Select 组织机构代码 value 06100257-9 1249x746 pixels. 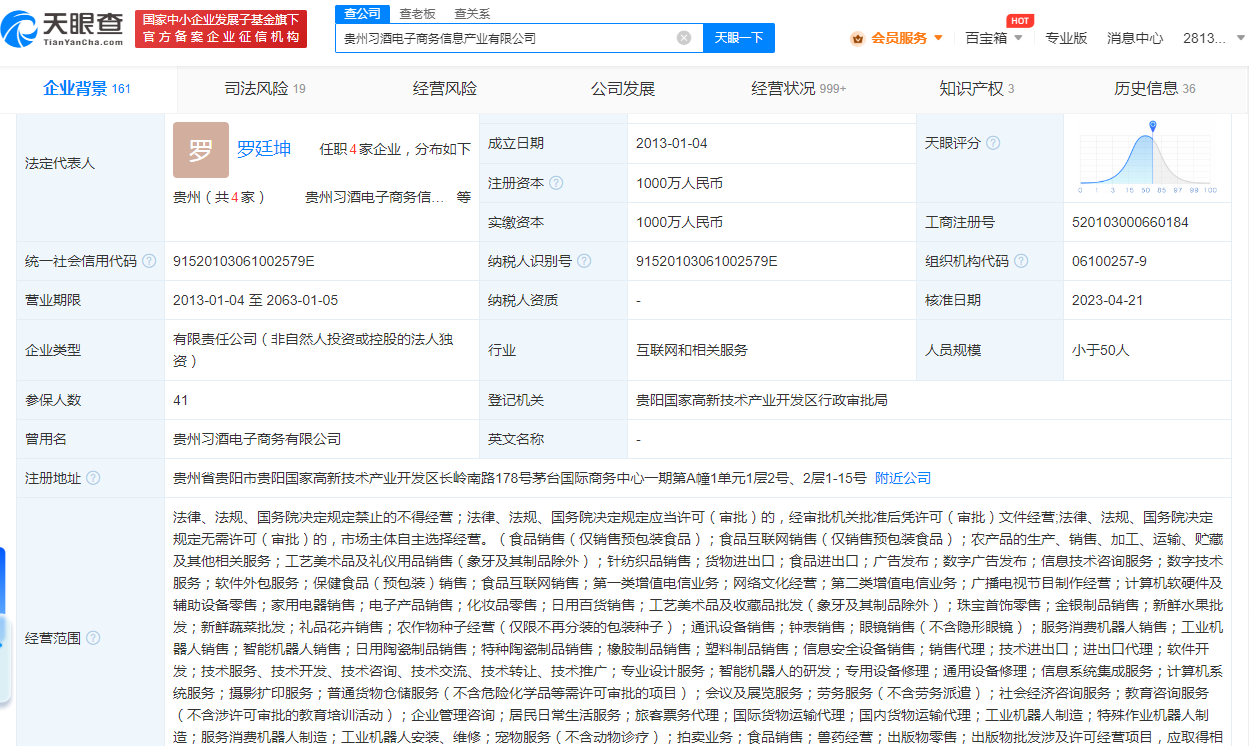pos(1109,261)
